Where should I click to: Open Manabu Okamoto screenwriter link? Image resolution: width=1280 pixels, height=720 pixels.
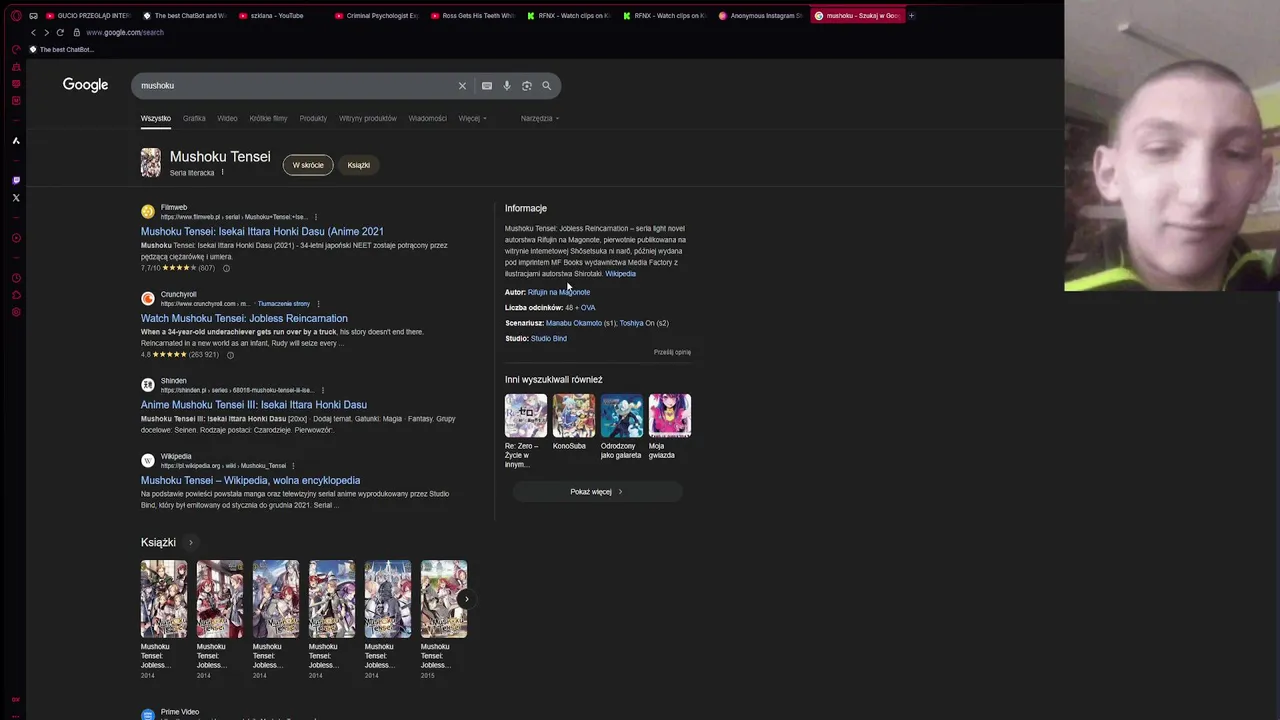point(574,323)
